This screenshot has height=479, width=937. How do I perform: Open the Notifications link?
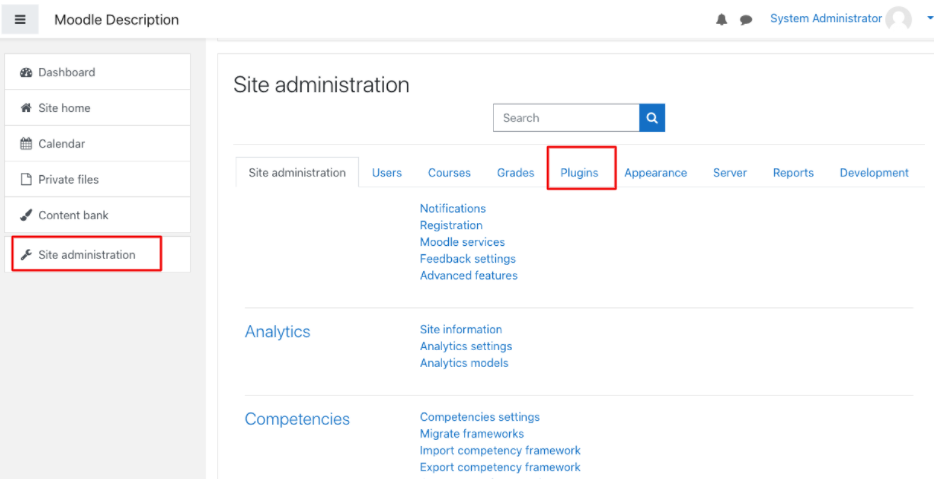pos(452,208)
